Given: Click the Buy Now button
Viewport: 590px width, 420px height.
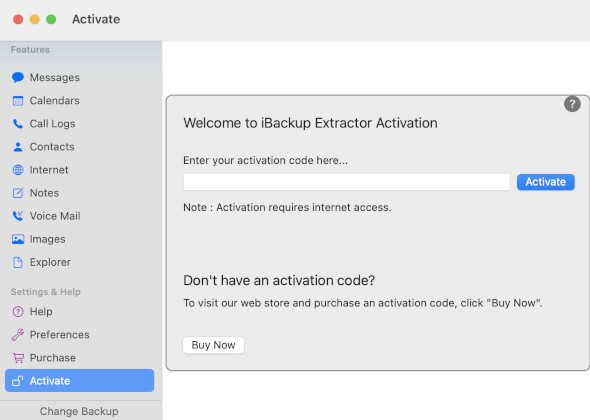Looking at the screenshot, I should click(x=213, y=345).
